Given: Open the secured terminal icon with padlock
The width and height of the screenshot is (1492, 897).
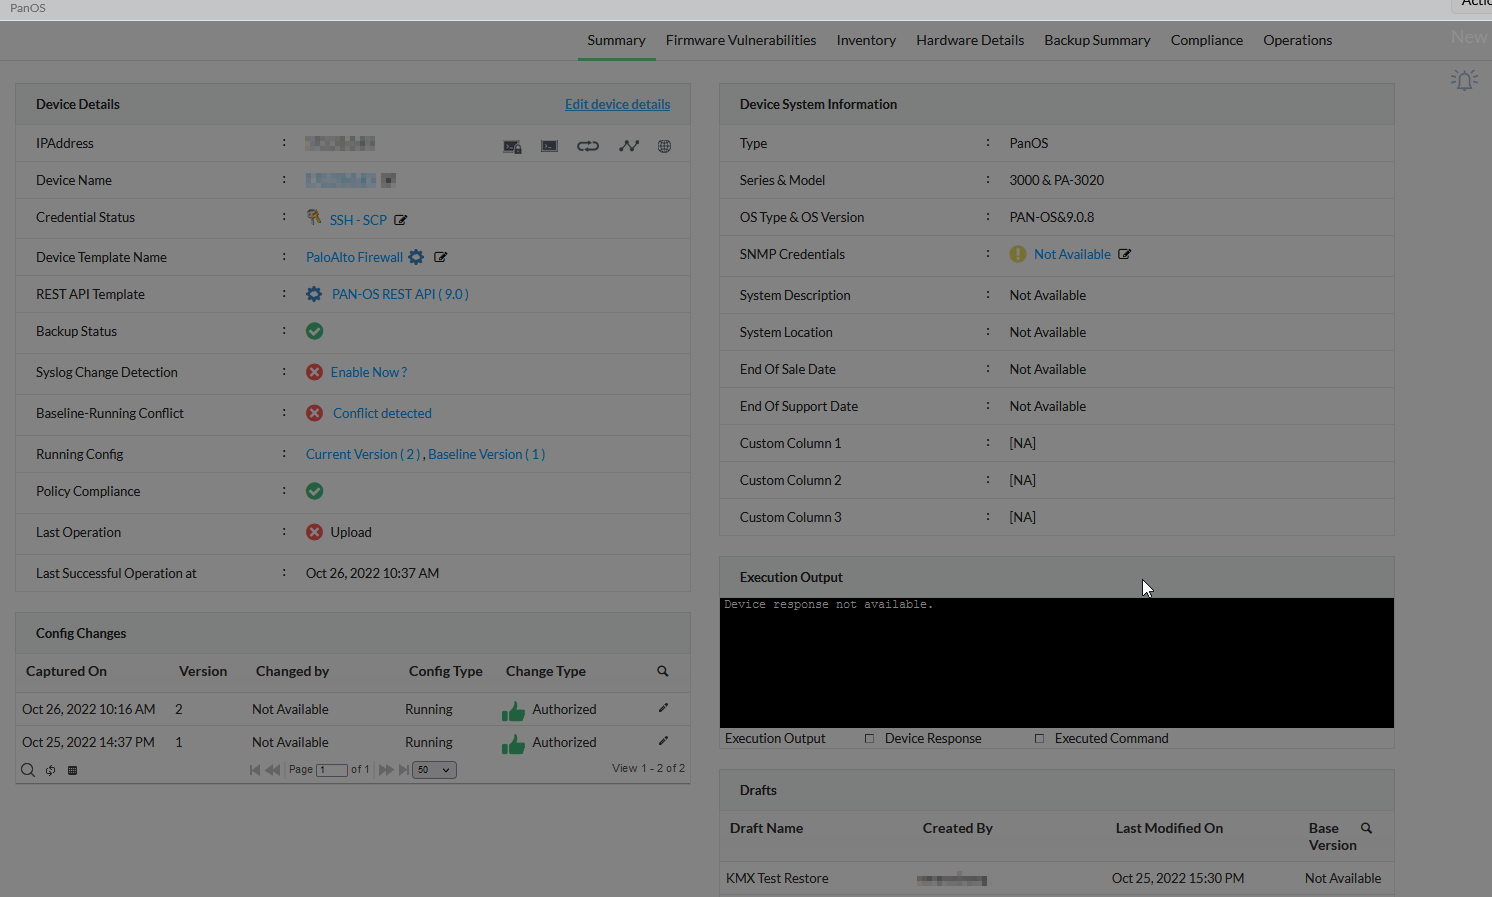Looking at the screenshot, I should (512, 146).
